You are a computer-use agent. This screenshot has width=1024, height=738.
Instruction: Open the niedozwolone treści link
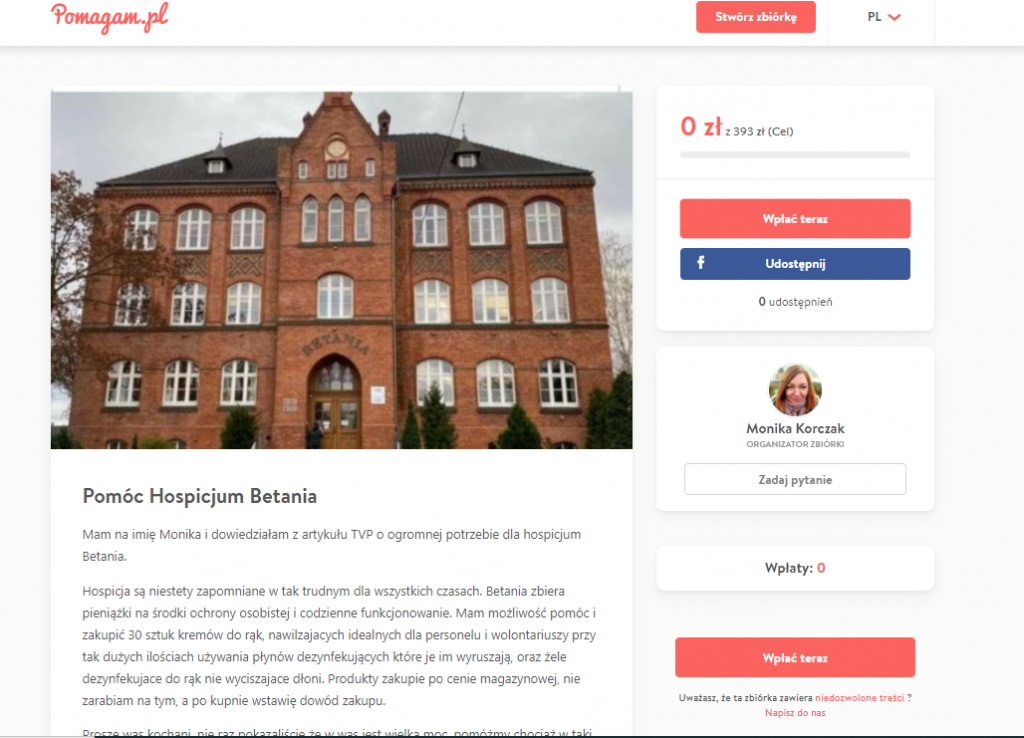tap(859, 698)
